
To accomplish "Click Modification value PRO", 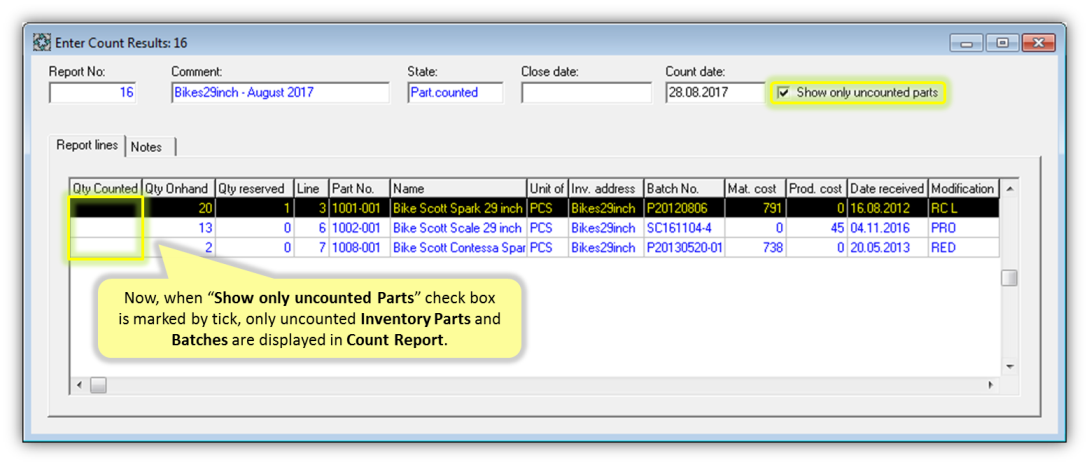I will [963, 228].
